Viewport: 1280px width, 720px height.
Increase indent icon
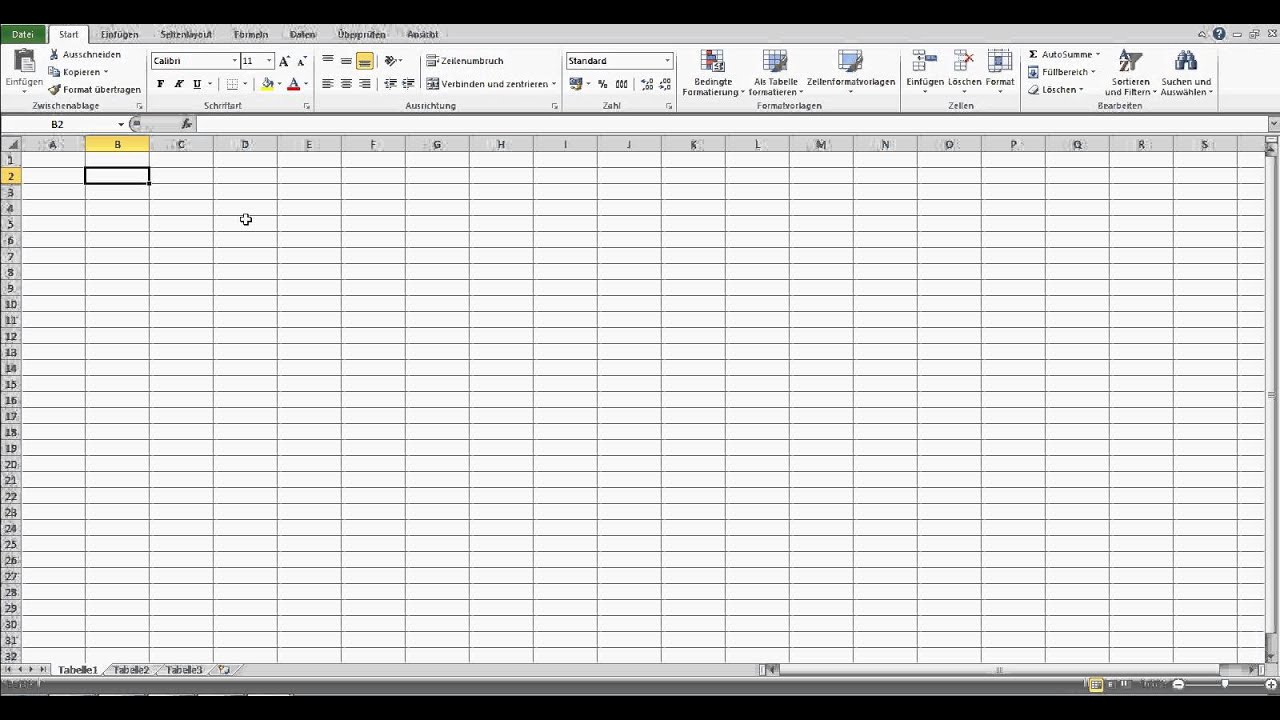click(408, 84)
